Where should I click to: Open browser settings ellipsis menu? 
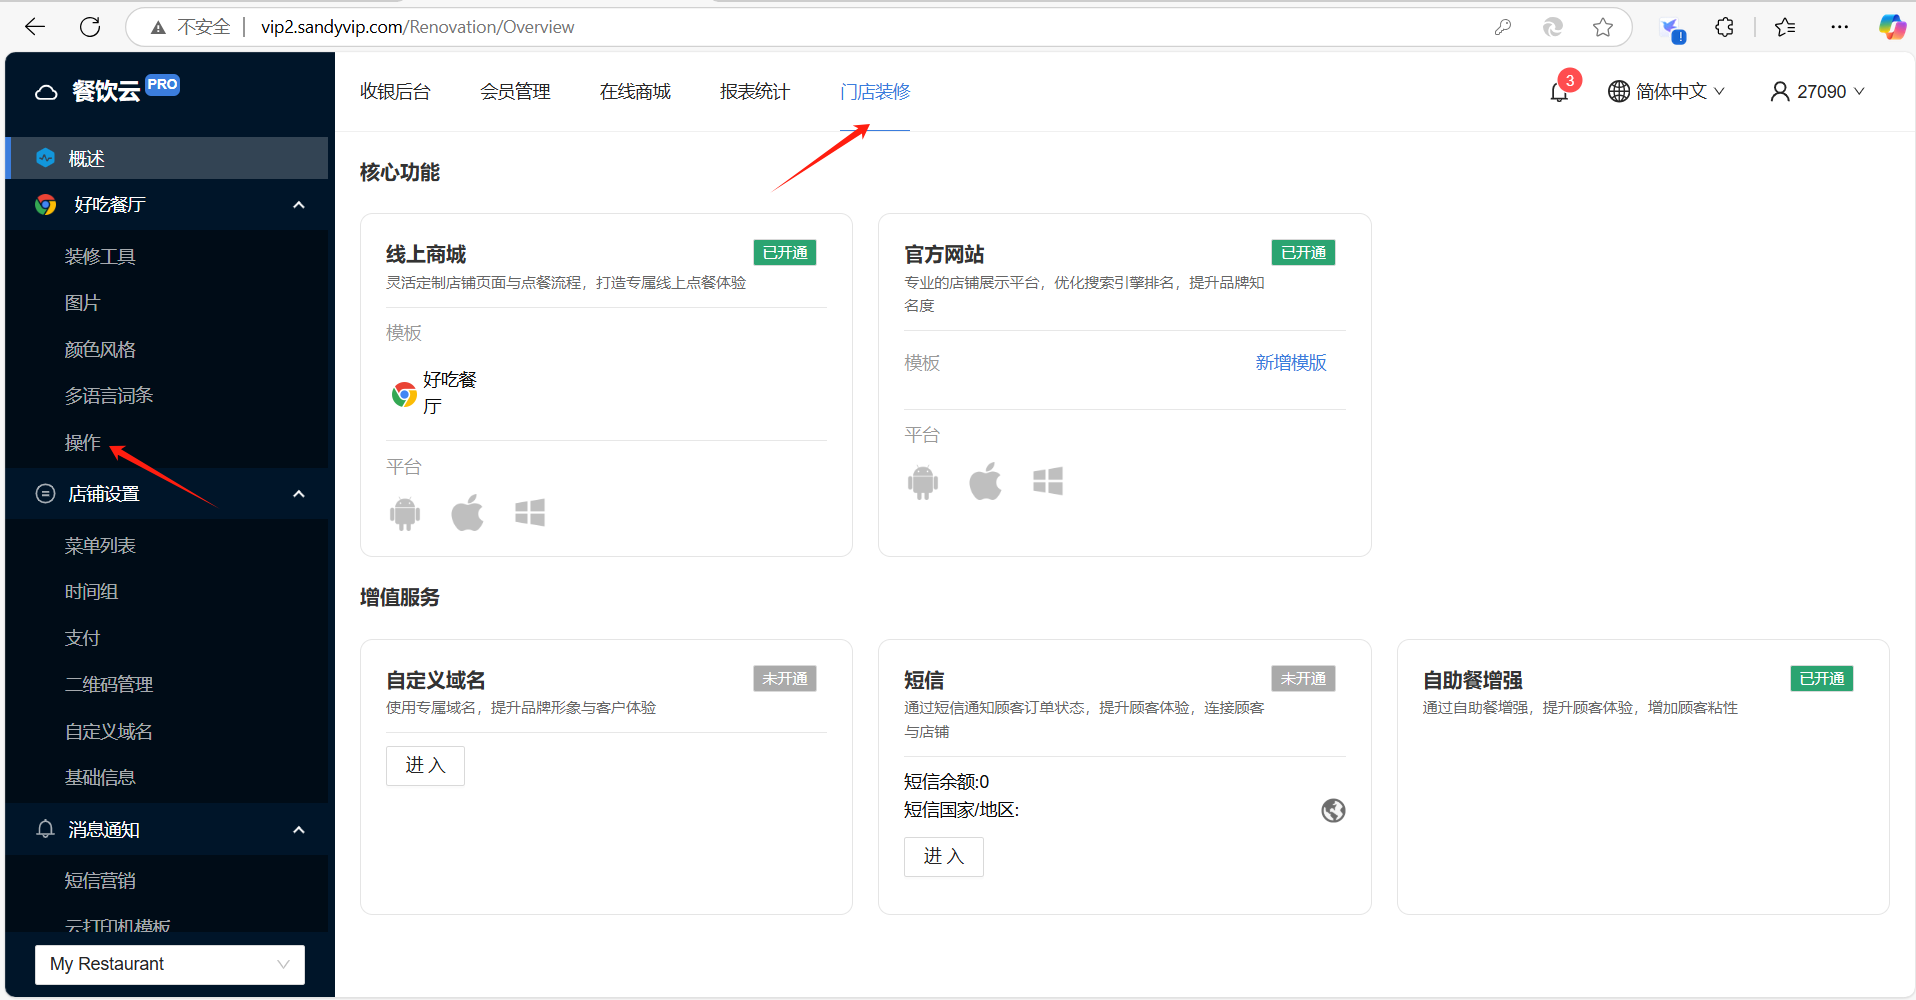(x=1839, y=27)
